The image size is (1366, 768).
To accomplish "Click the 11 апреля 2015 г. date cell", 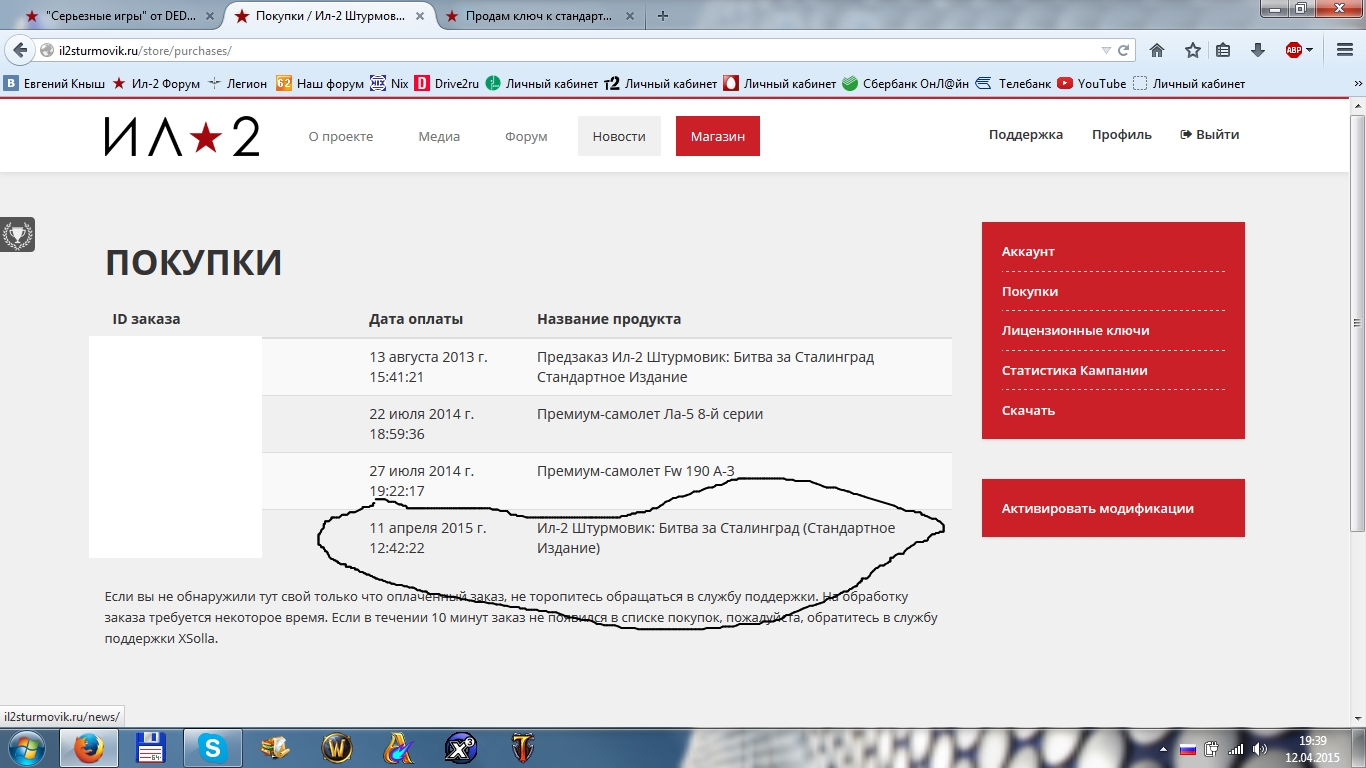I will 428,538.
